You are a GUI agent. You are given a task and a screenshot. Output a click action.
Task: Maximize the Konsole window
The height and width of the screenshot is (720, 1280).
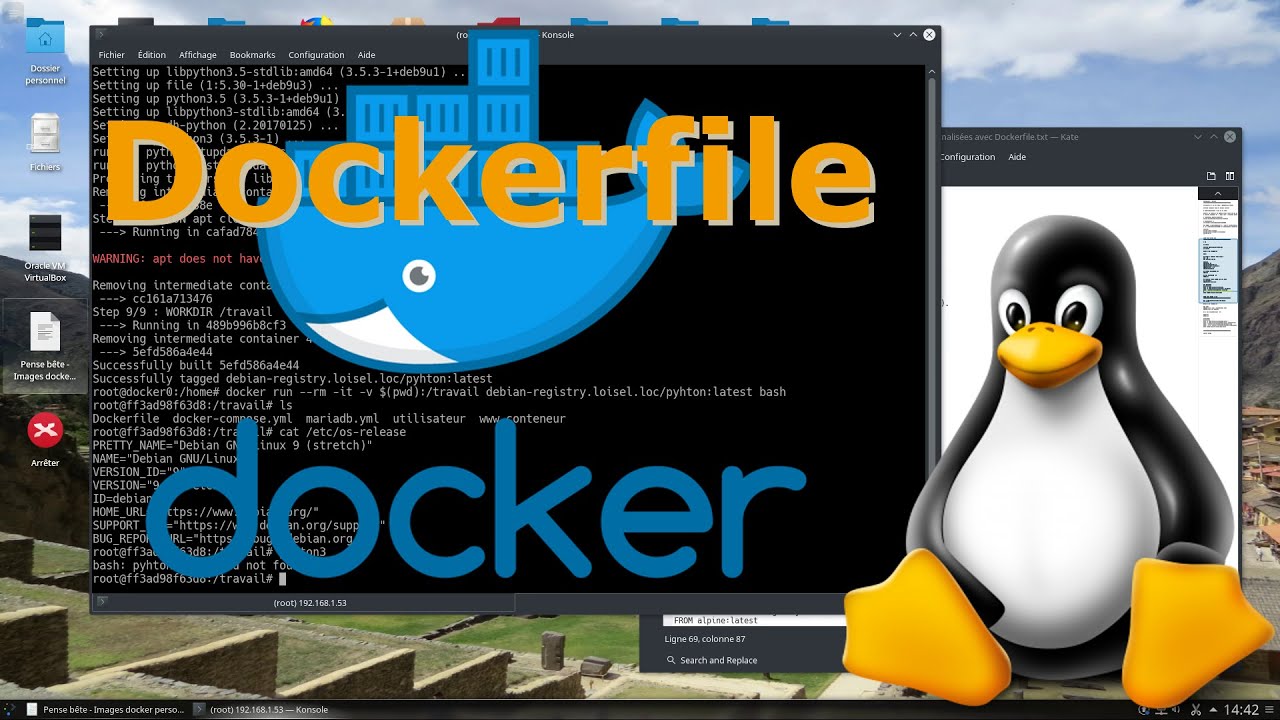tap(913, 35)
